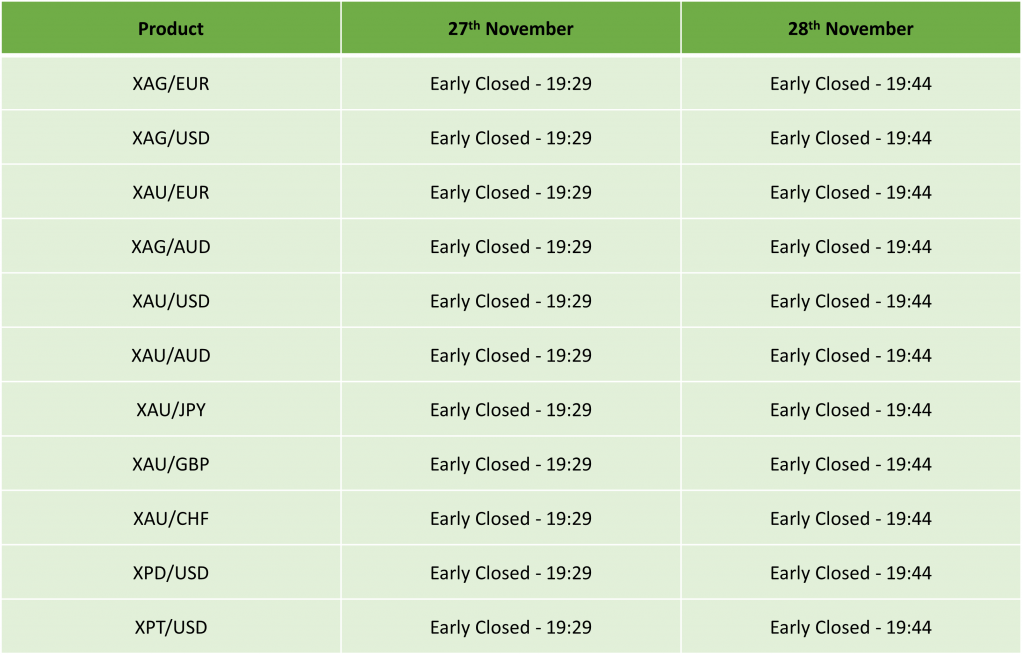Viewport: 1024px width, 655px height.
Task: Pick the XAG/AUD product cell
Action: 171,247
